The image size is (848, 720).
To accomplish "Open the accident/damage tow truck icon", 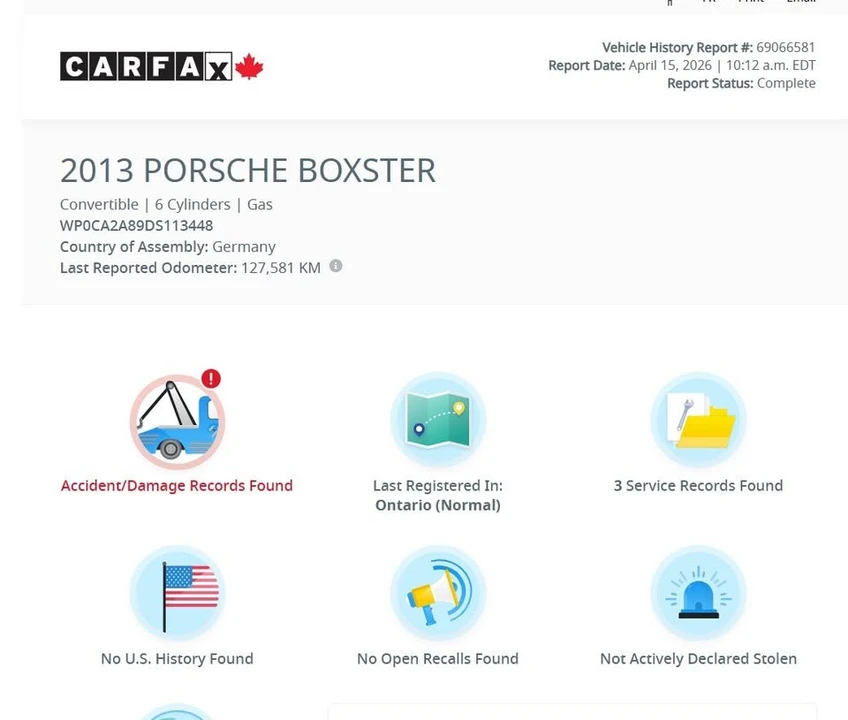I will point(177,422).
